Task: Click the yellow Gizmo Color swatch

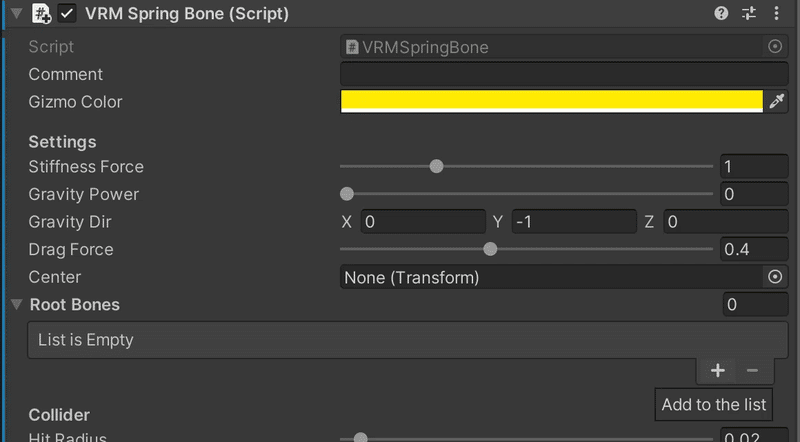Action: pos(551,101)
